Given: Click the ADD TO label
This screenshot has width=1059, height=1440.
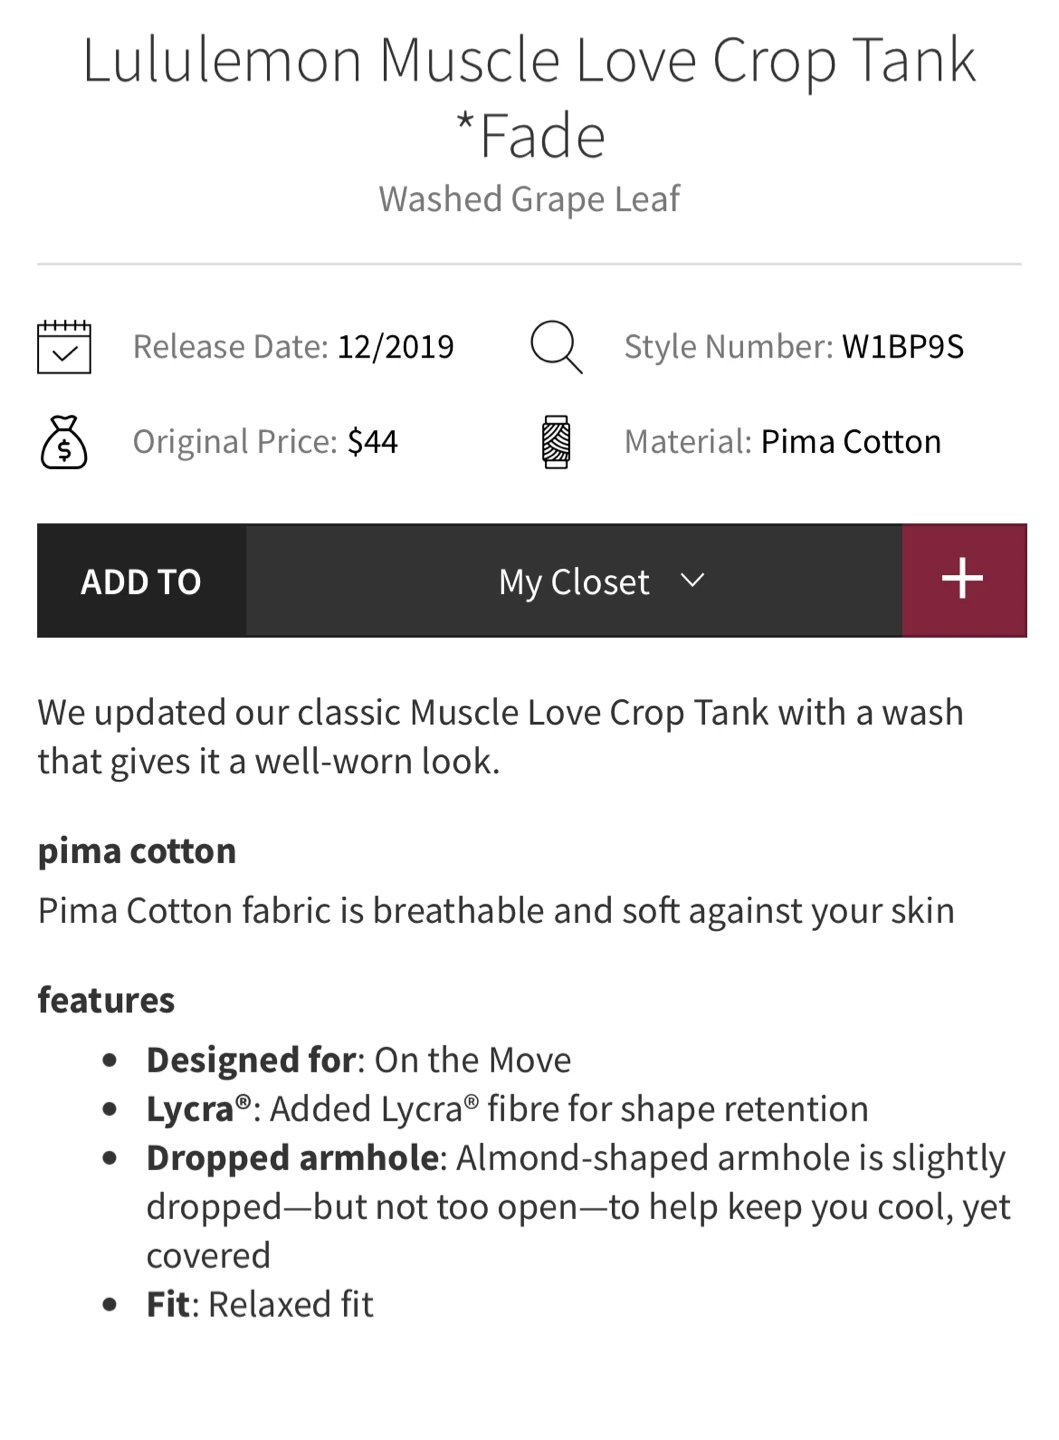Looking at the screenshot, I should 141,581.
